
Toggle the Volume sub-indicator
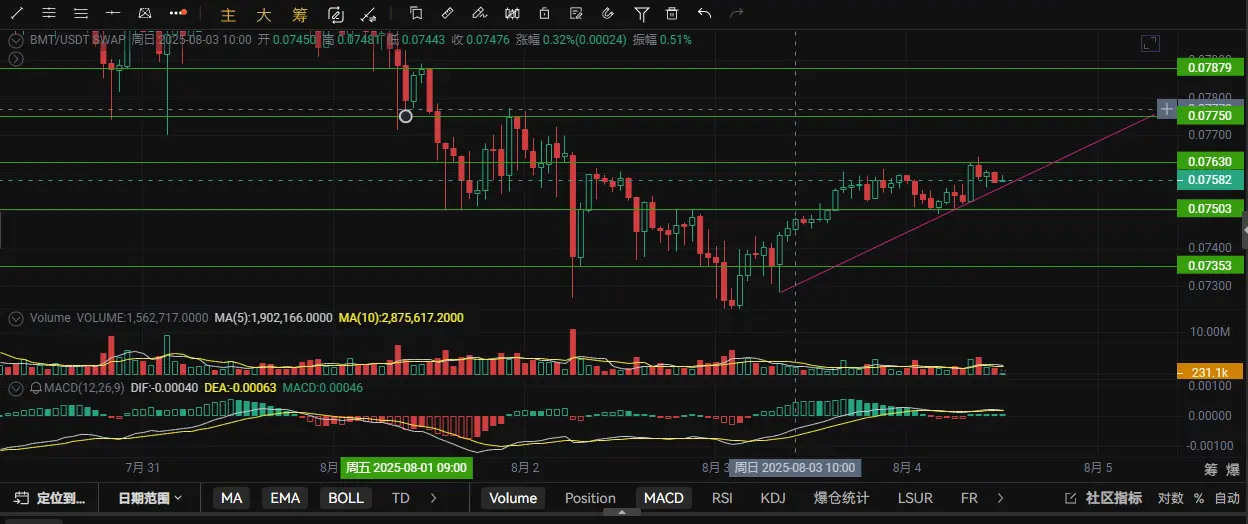click(x=513, y=498)
